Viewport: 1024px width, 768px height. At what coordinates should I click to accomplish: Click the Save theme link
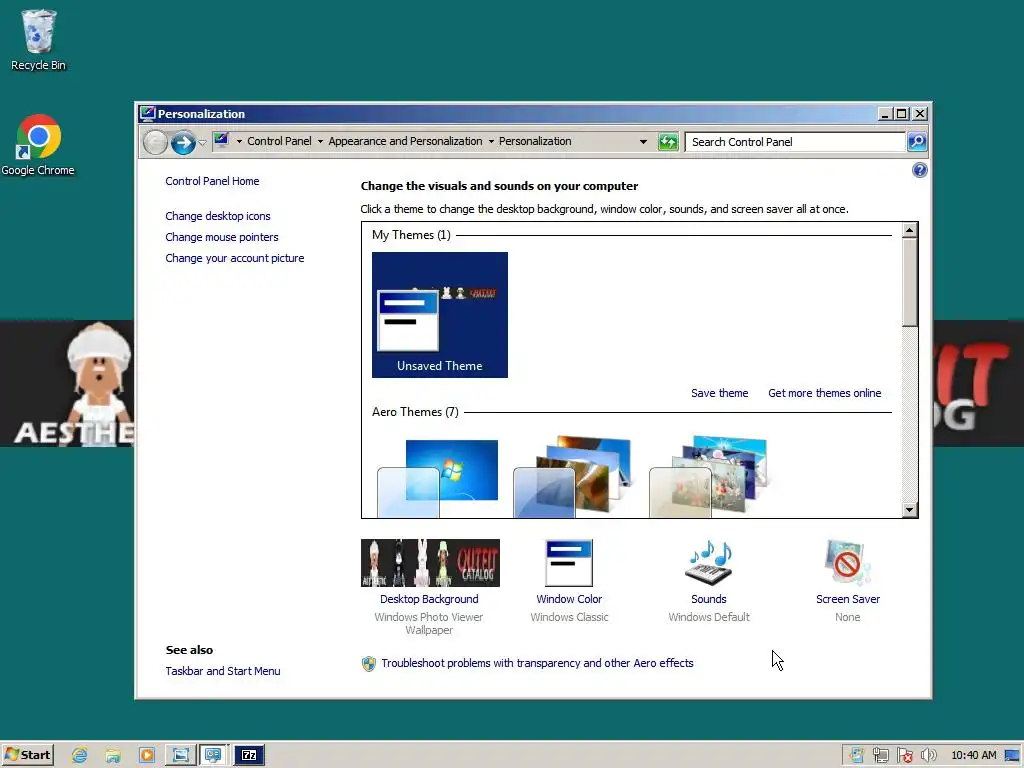coord(720,393)
